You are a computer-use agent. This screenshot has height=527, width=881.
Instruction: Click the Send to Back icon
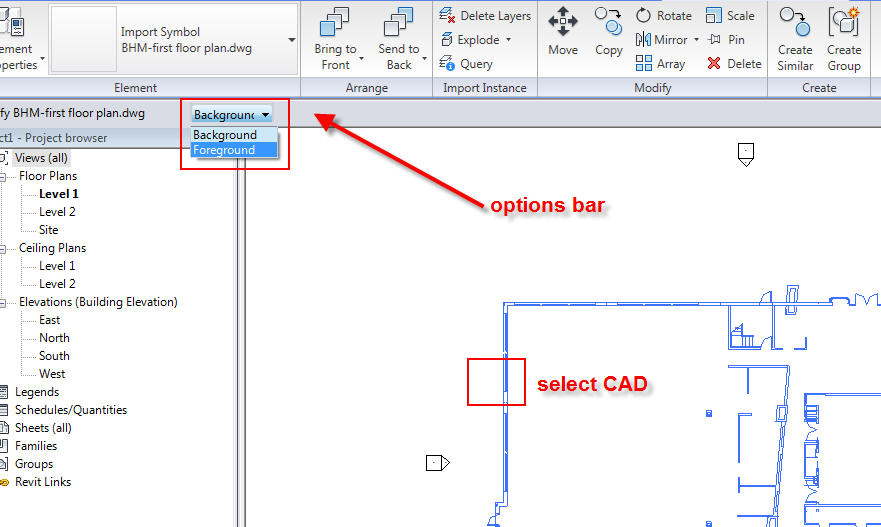click(x=398, y=22)
